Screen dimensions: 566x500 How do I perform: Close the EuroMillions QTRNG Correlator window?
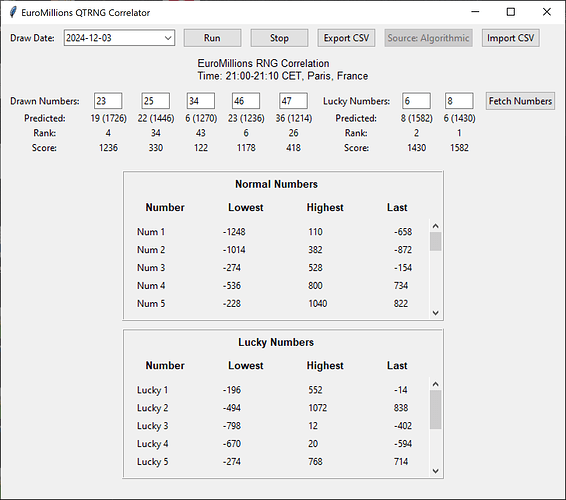pos(547,12)
